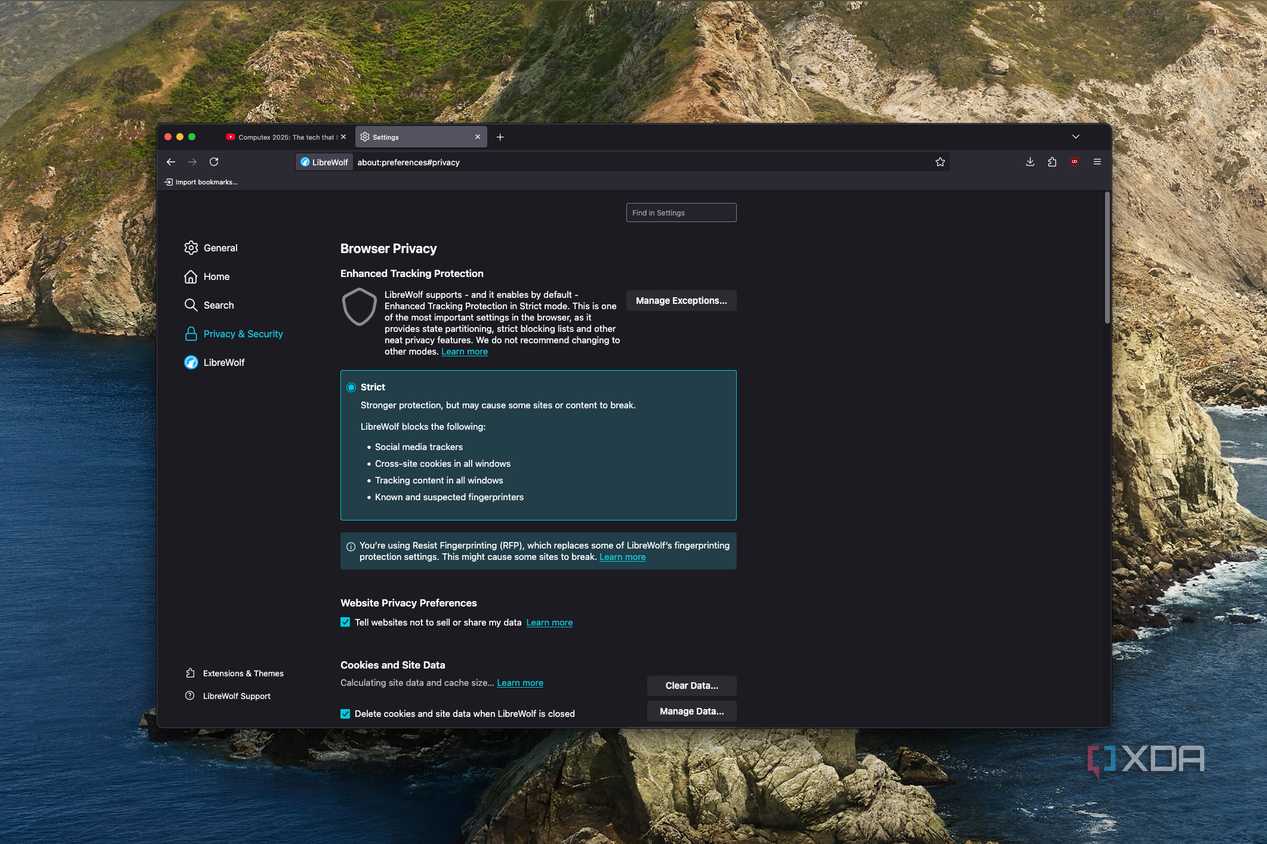Open the extensions puzzle icon in toolbar
Viewport: 1267px width, 844px height.
tap(1052, 162)
